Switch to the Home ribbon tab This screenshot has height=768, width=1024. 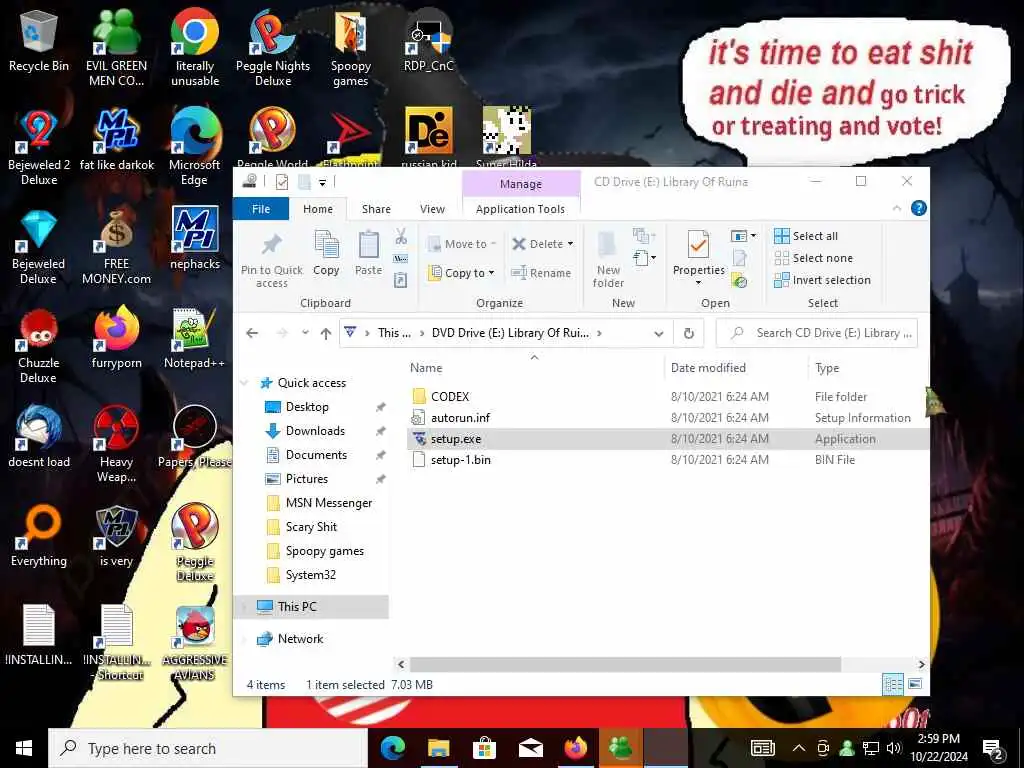(x=318, y=209)
